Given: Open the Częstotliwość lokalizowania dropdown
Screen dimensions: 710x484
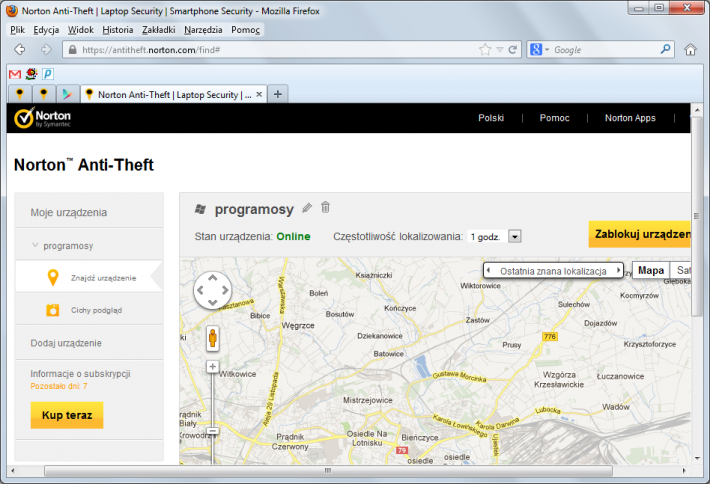Looking at the screenshot, I should coord(514,236).
